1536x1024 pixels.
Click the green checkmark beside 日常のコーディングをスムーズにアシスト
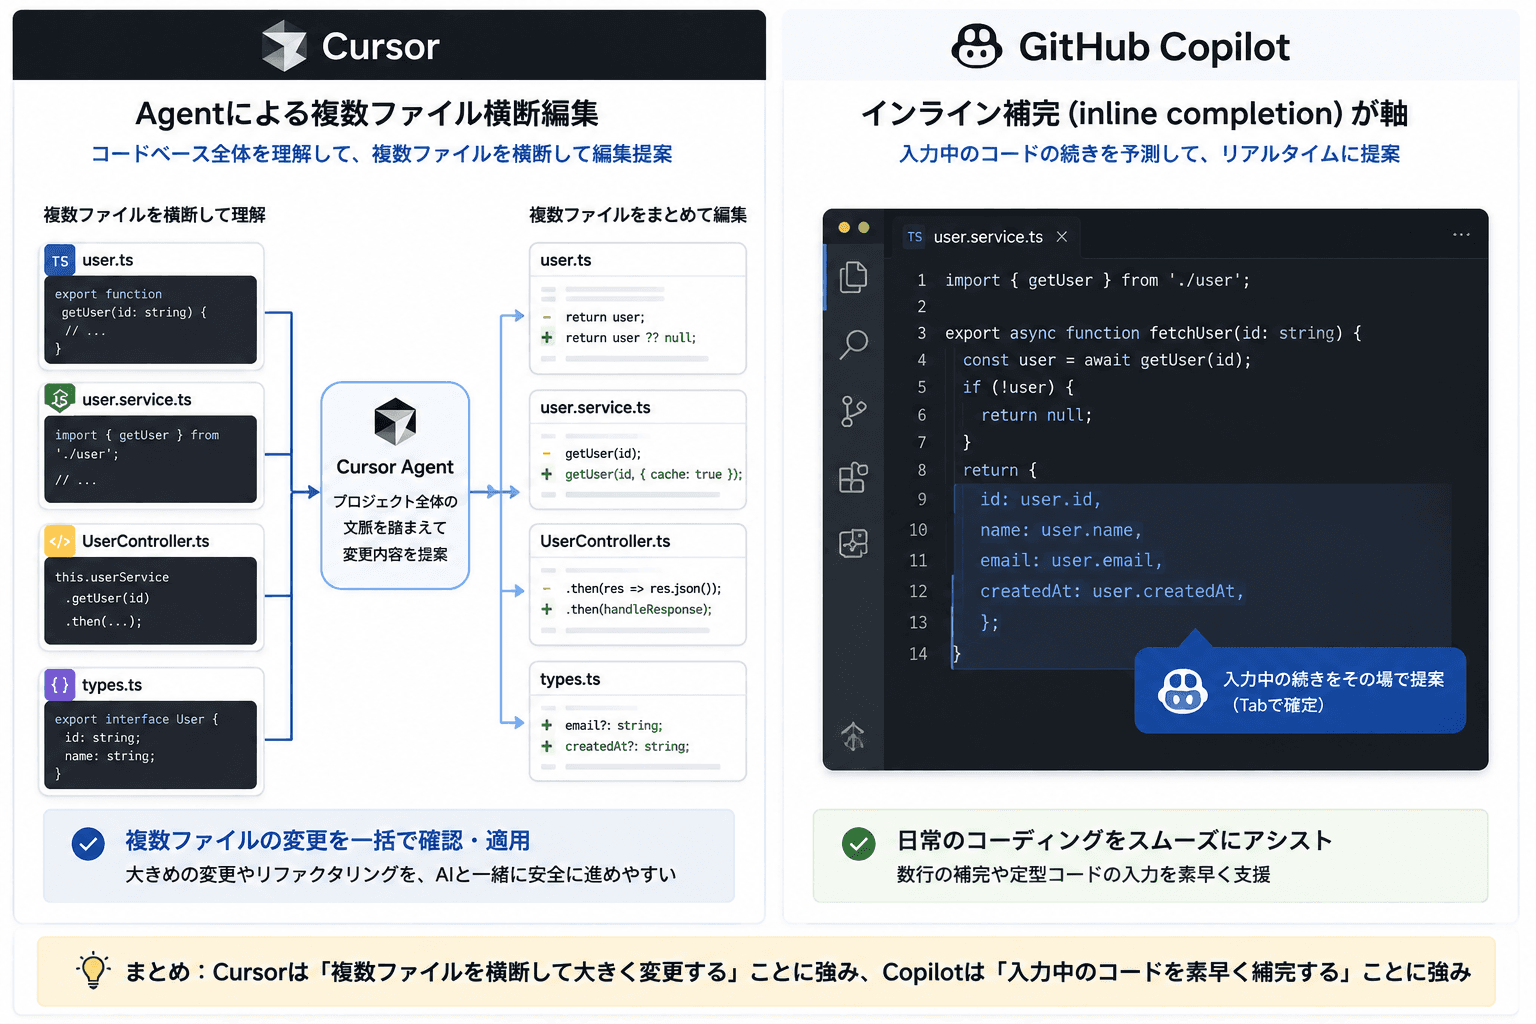pos(858,844)
